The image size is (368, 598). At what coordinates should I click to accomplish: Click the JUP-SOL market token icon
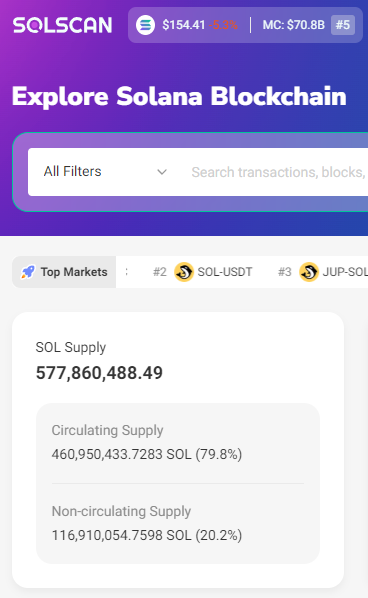[x=309, y=272]
